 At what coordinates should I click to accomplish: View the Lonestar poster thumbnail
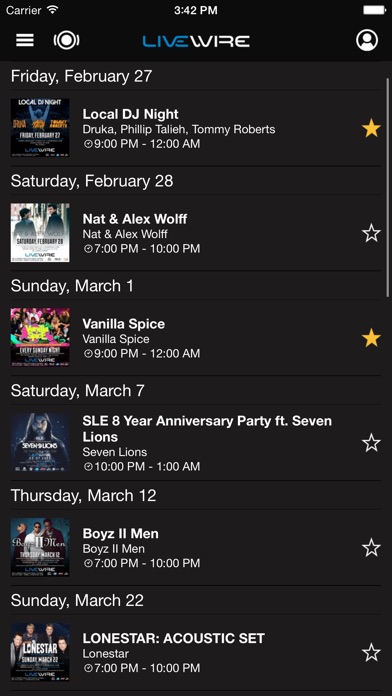40,652
